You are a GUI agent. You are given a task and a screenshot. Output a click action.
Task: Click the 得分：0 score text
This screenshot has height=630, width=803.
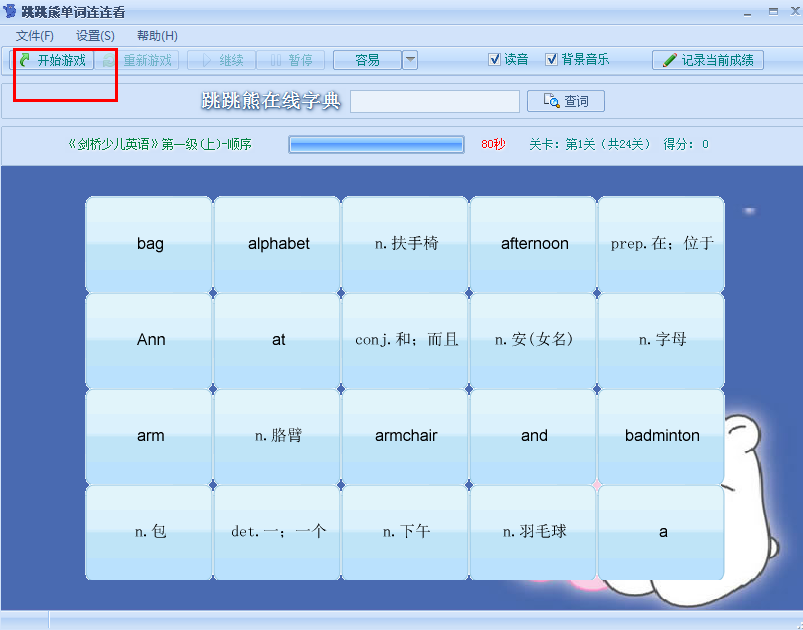click(x=686, y=144)
